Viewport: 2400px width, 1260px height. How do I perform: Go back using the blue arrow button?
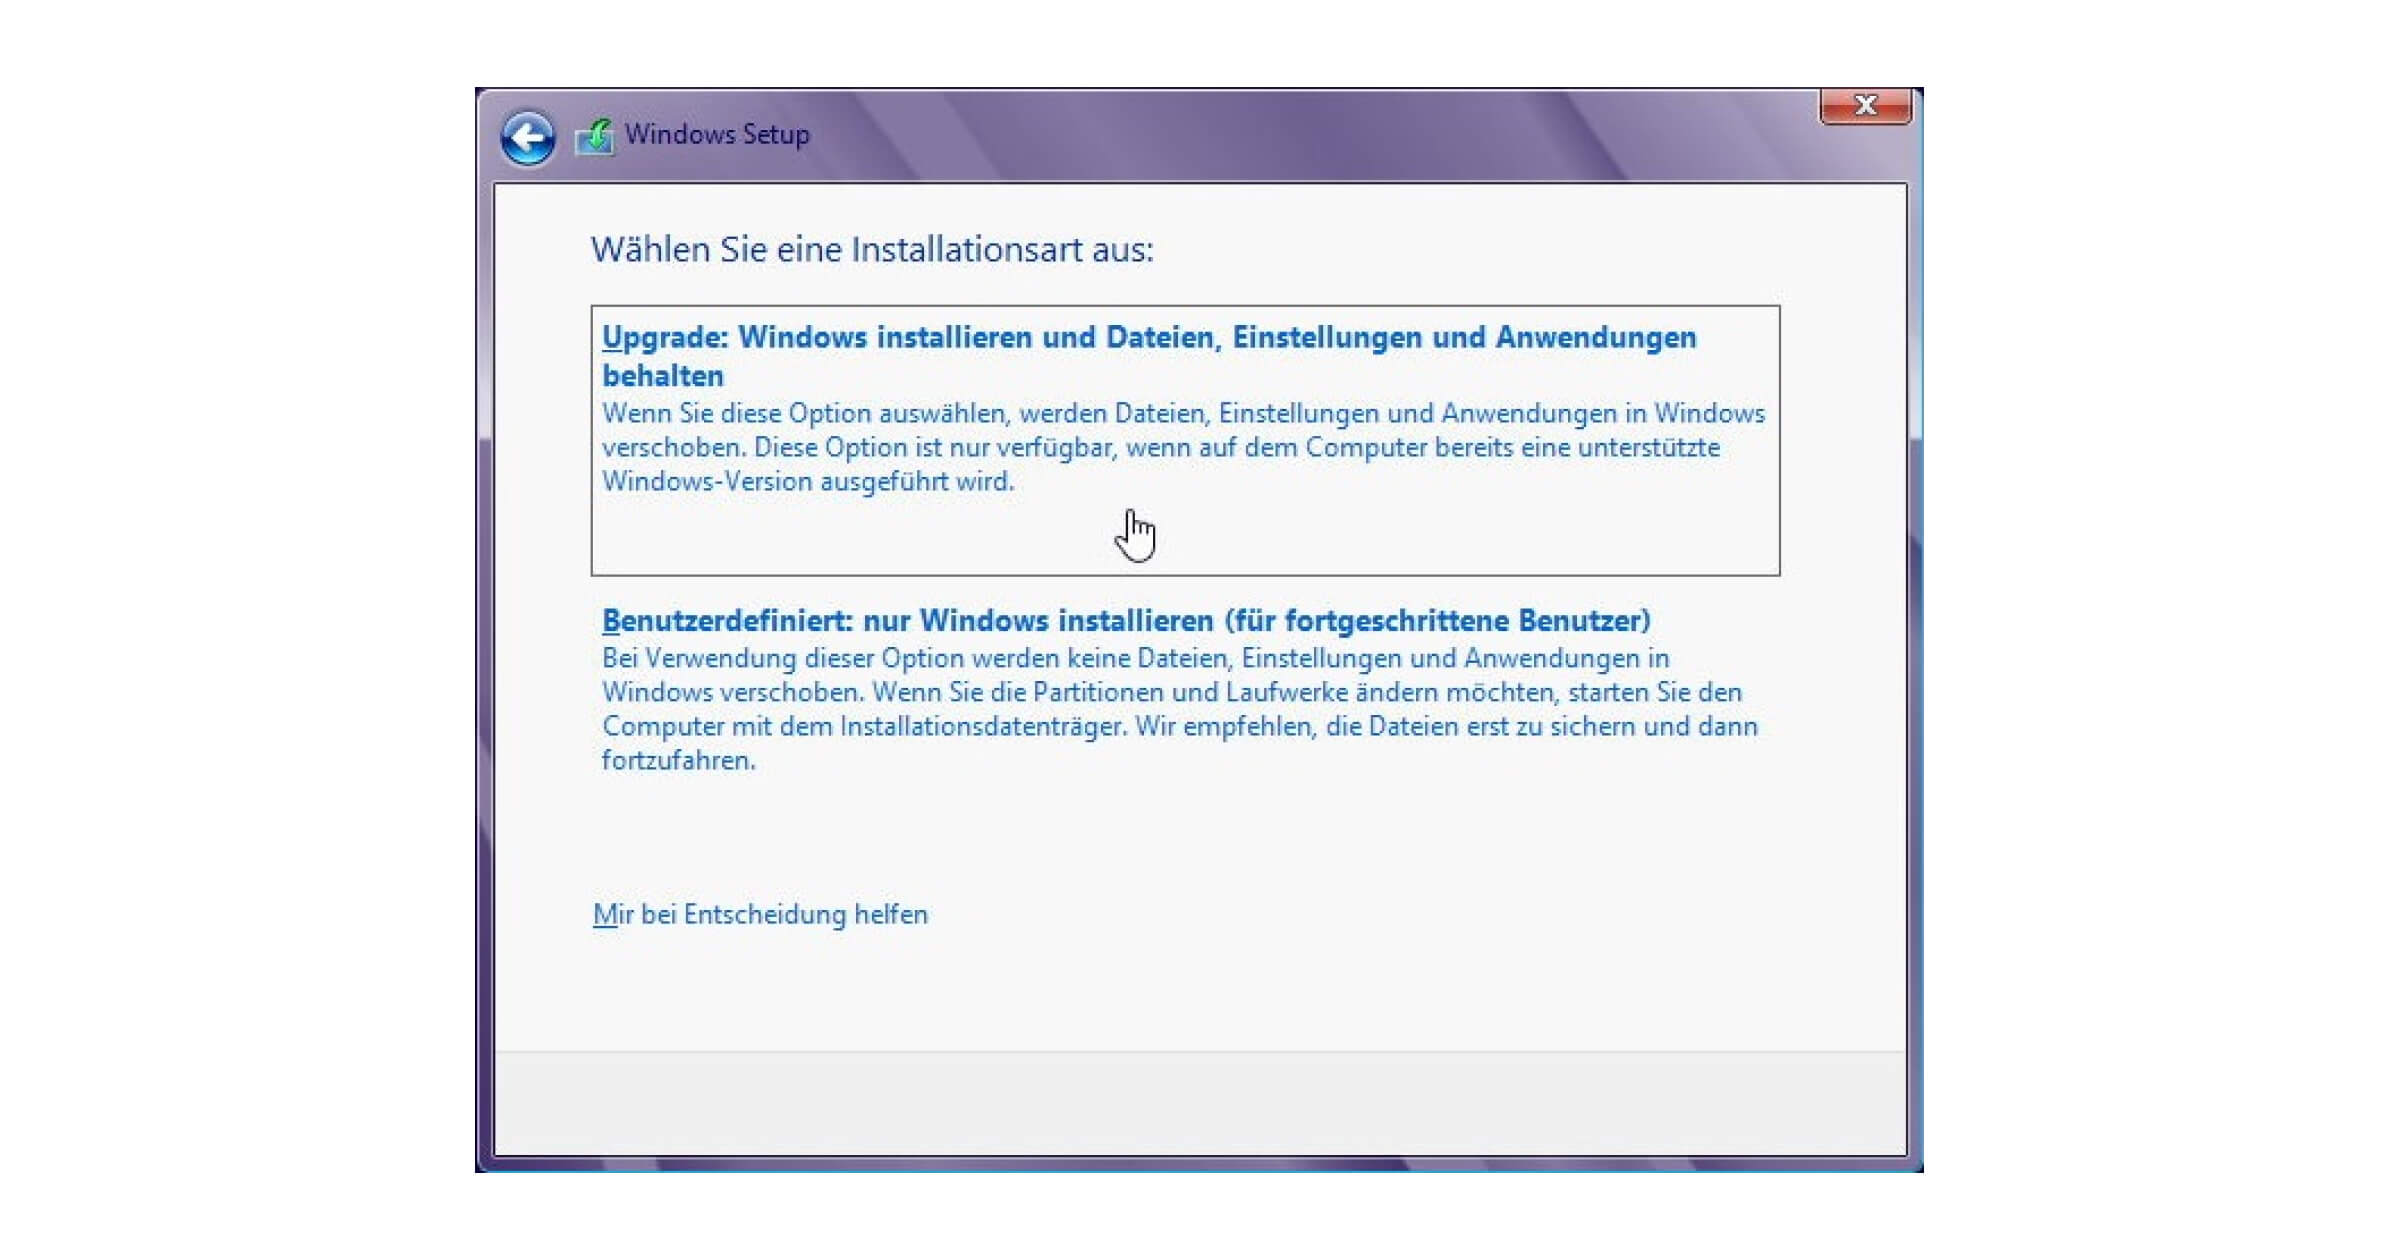[528, 136]
